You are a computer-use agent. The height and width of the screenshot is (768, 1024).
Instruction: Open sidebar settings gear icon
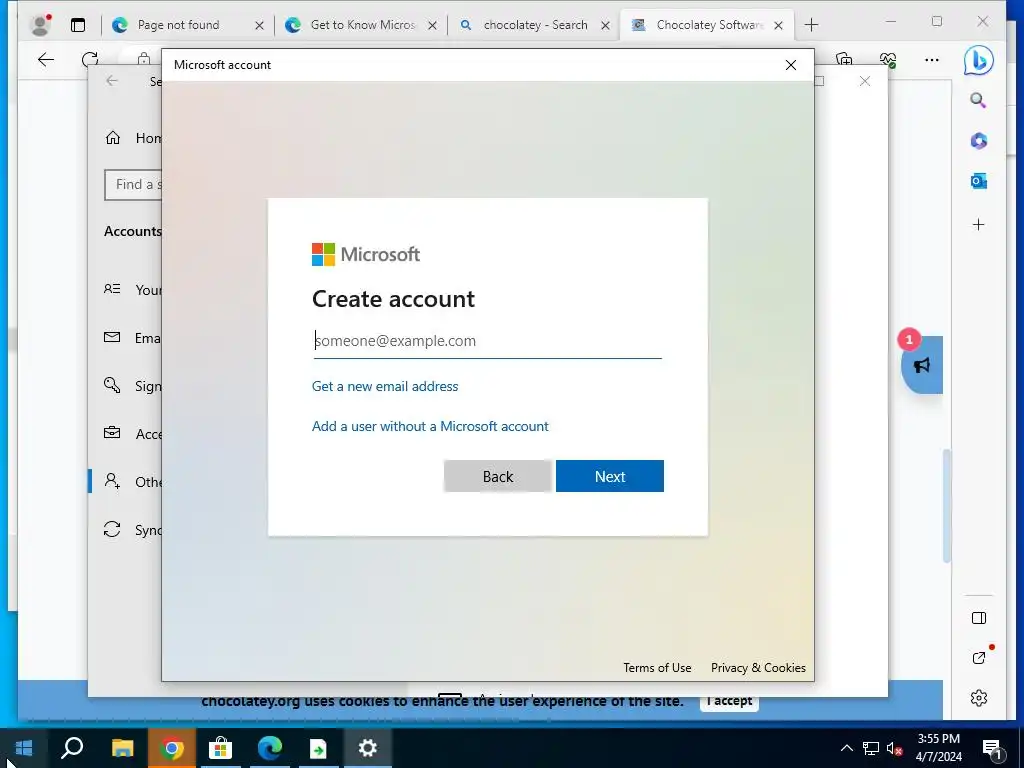pos(978,698)
